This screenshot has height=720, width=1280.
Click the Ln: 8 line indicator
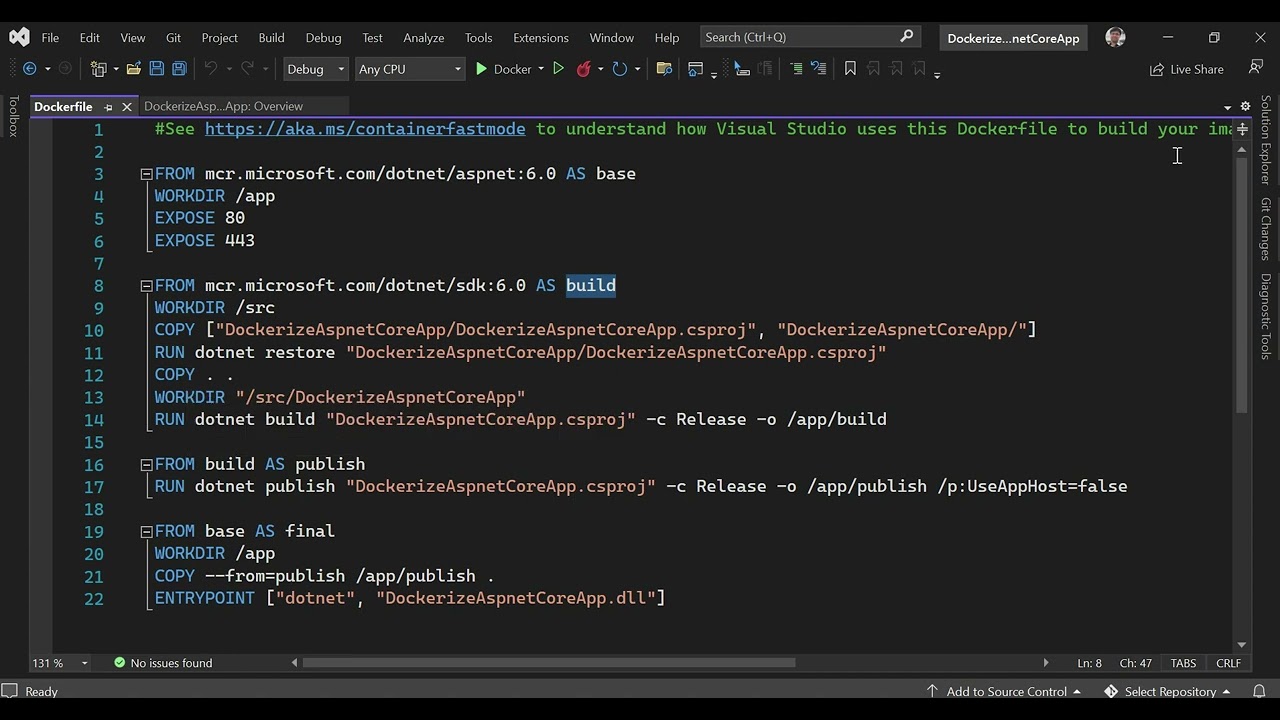coord(1089,663)
